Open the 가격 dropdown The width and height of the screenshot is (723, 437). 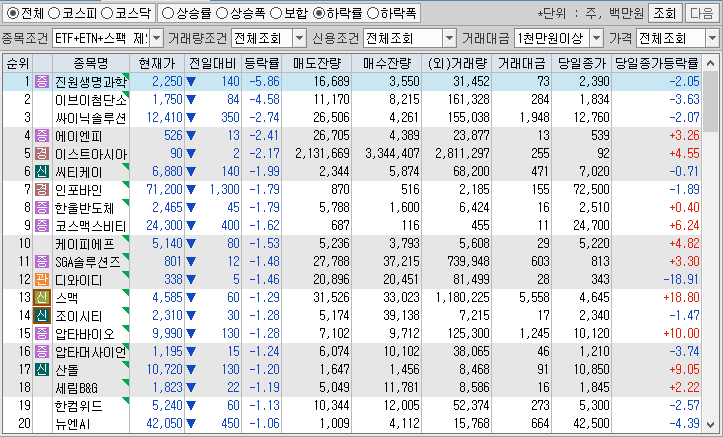712,39
